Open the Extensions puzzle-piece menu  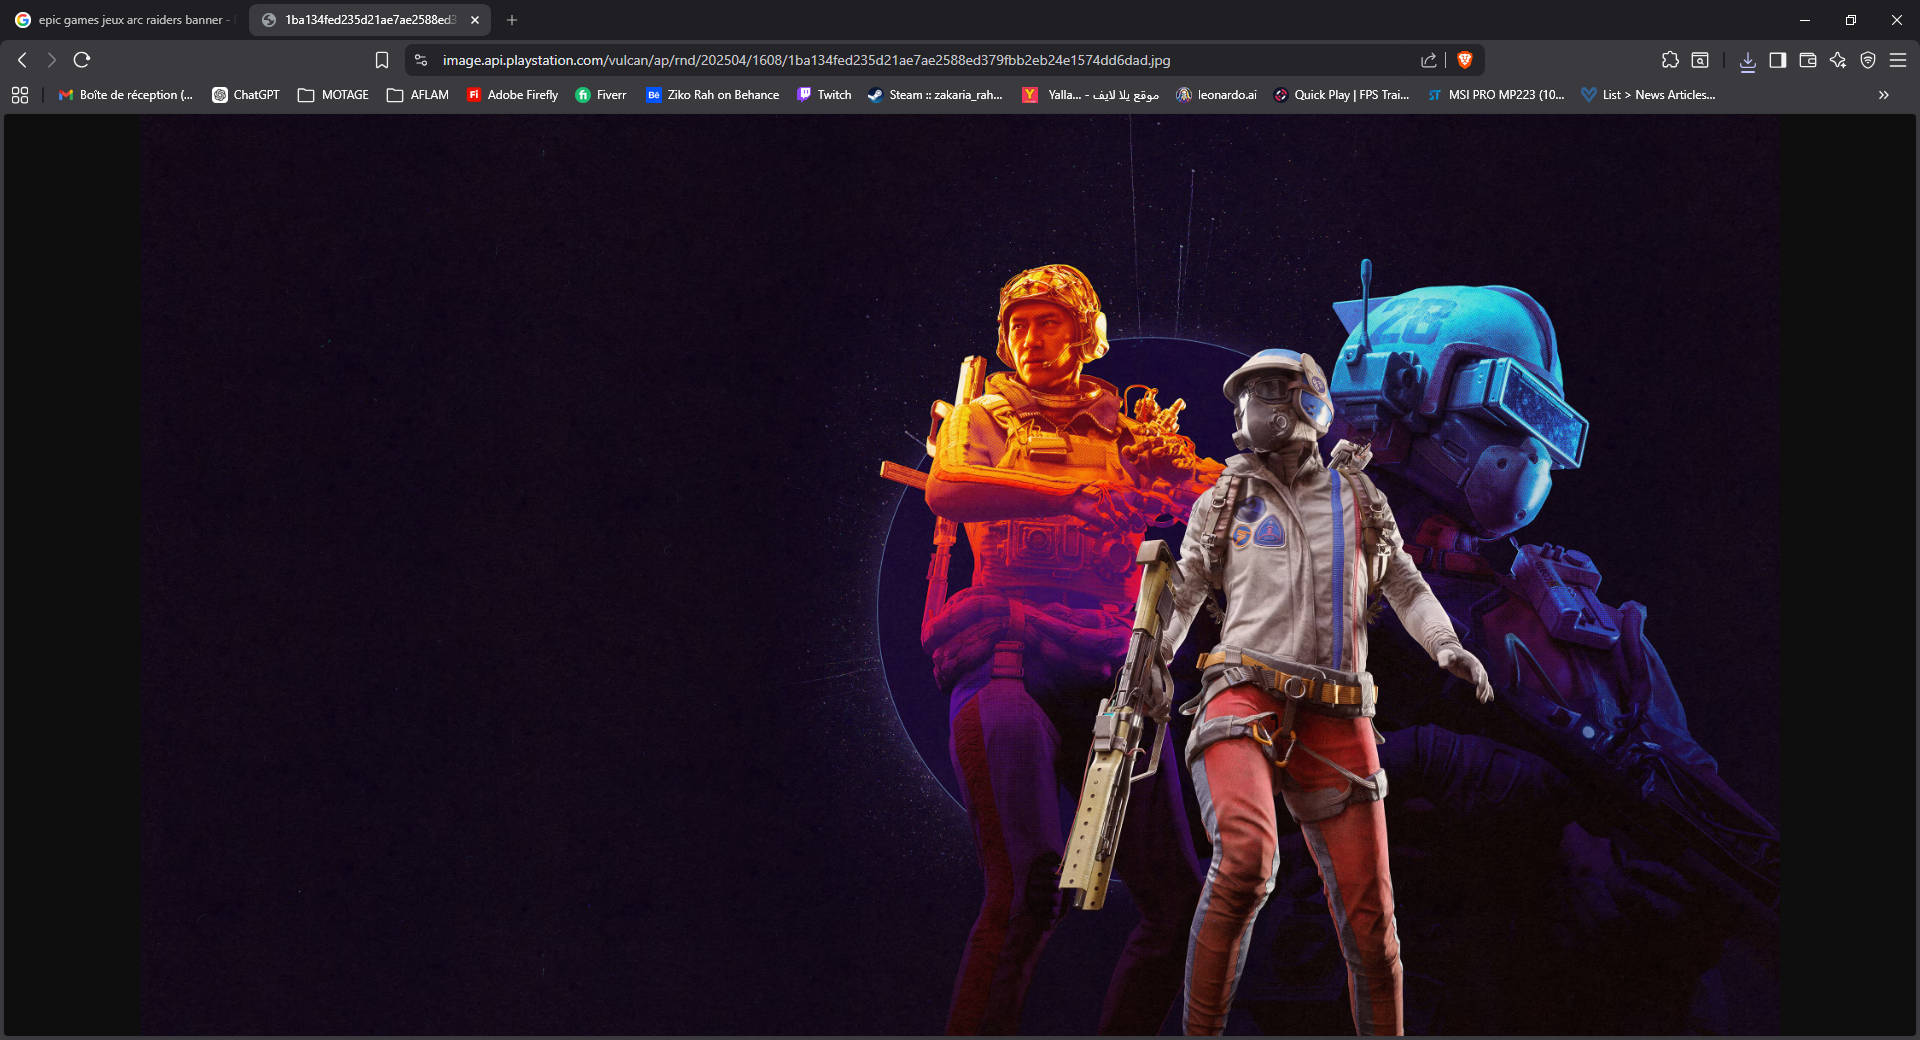(x=1670, y=60)
